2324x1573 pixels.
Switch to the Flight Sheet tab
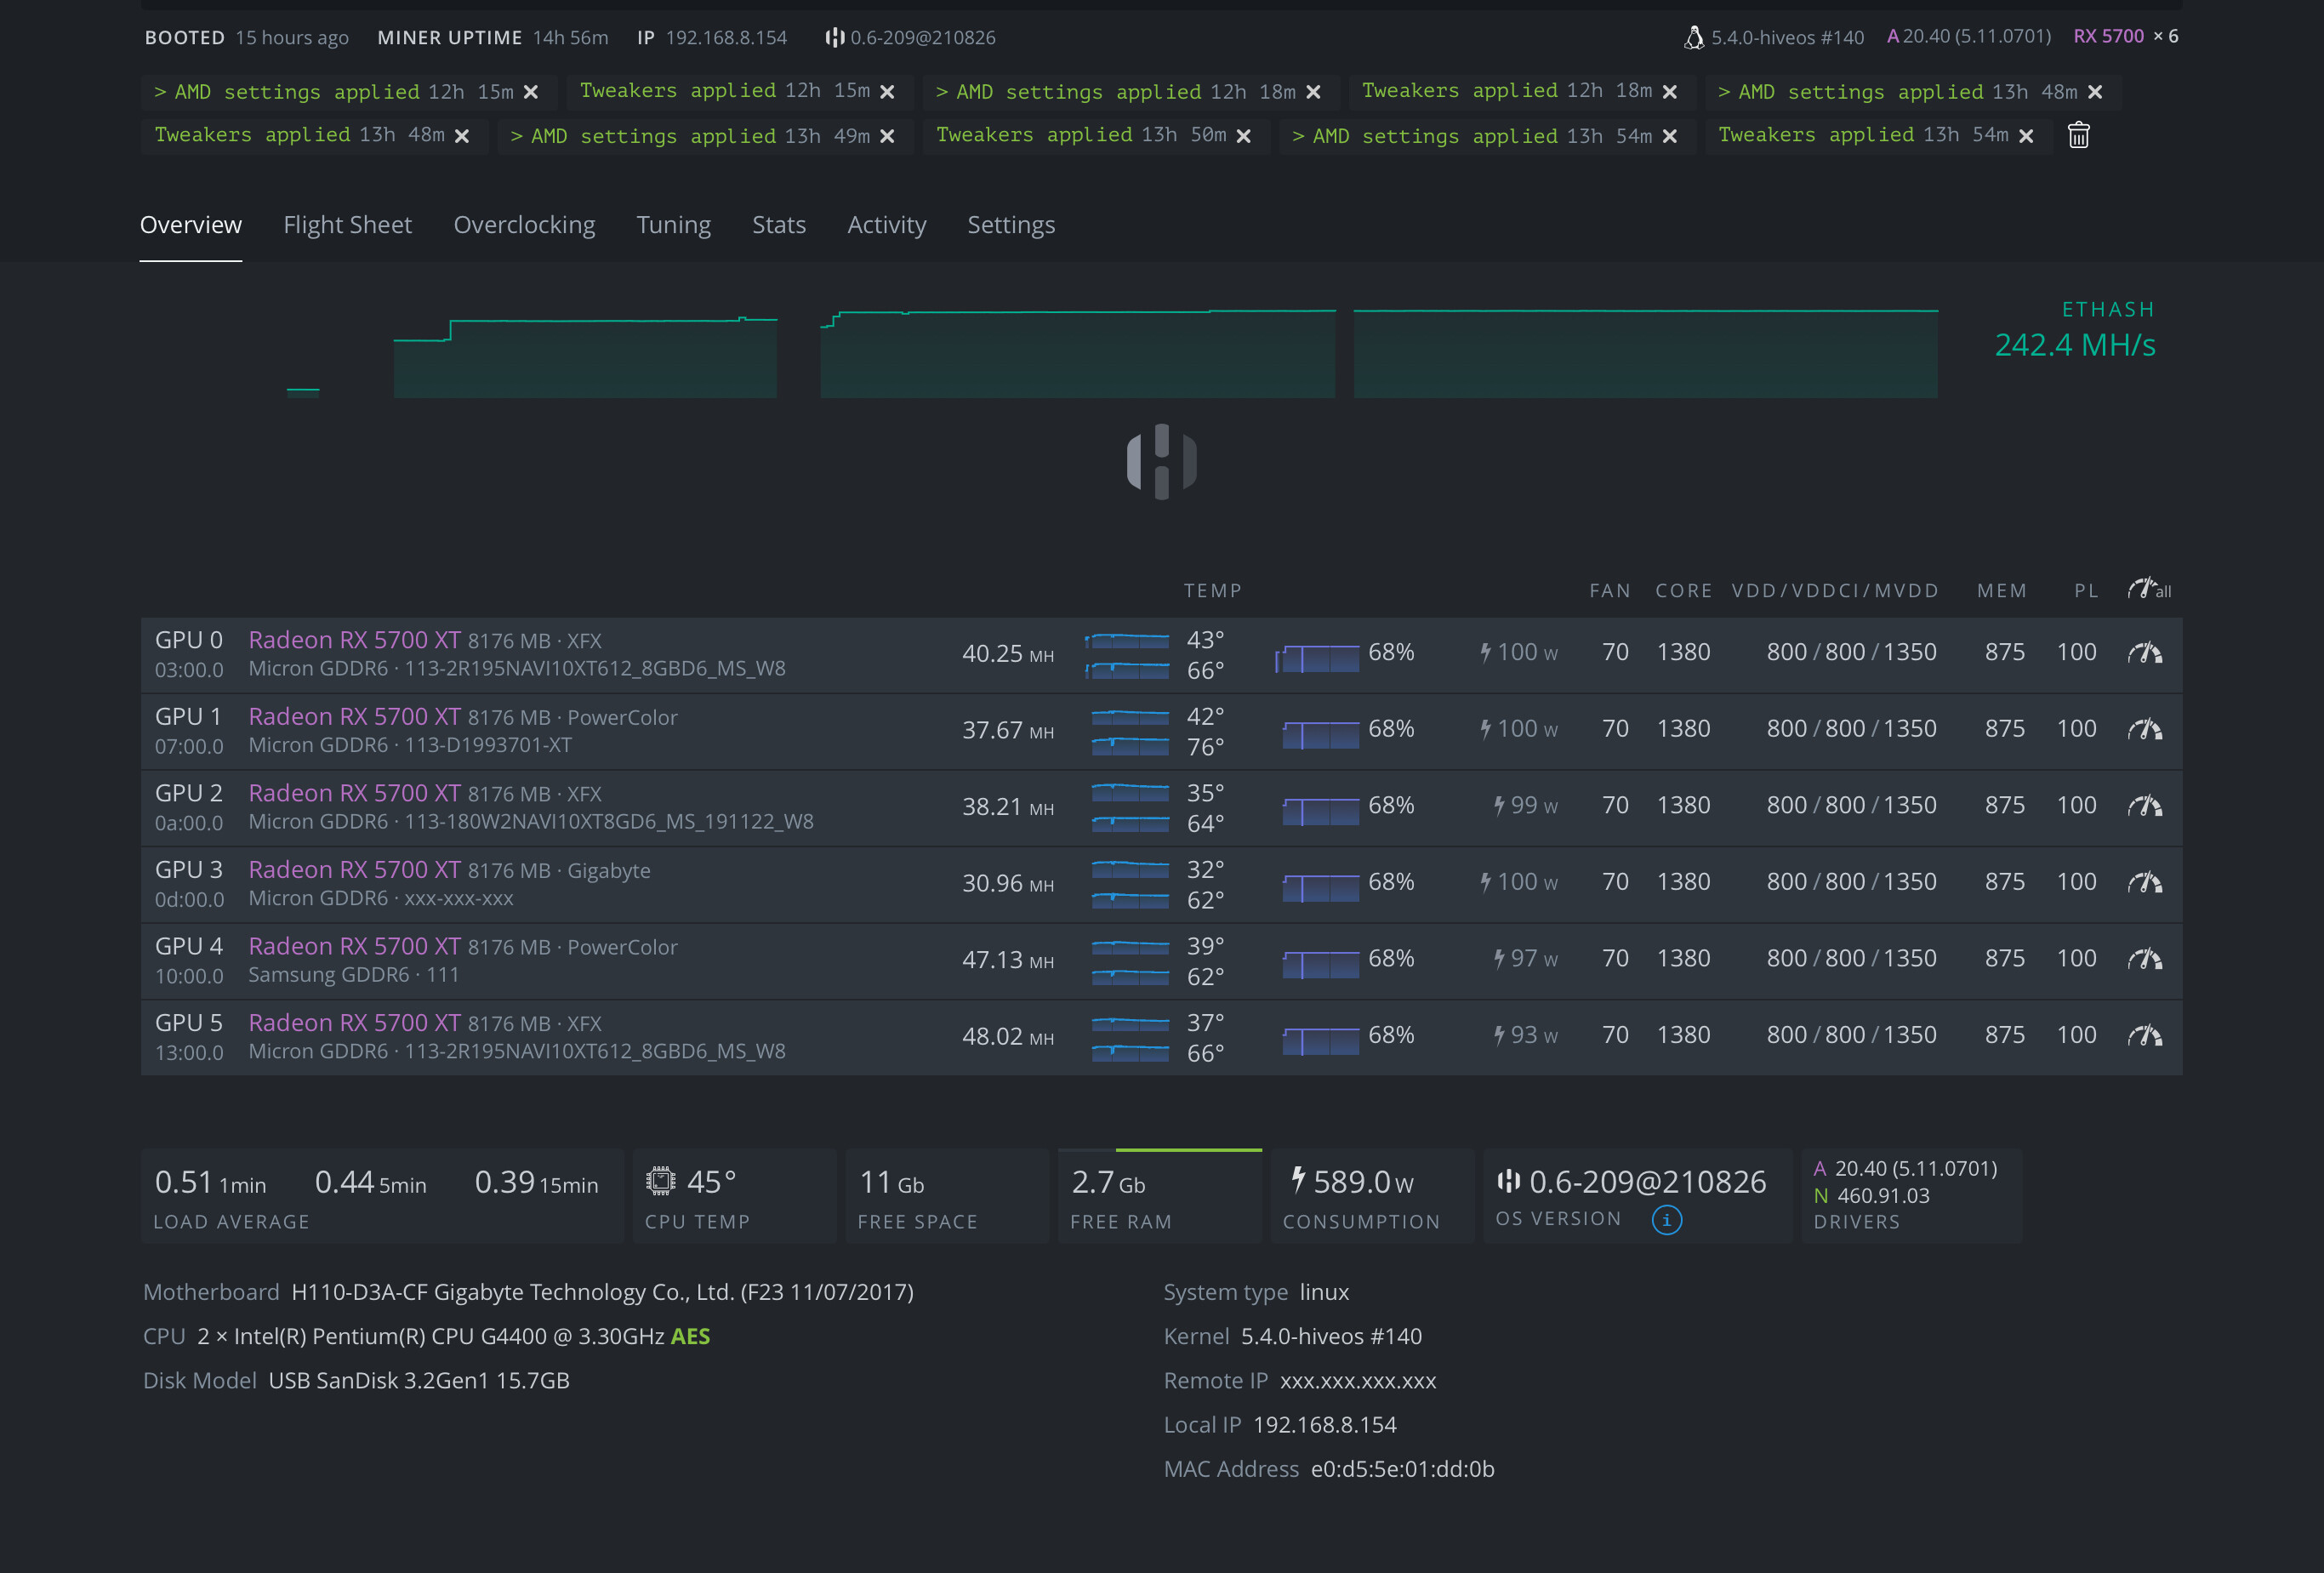[347, 225]
